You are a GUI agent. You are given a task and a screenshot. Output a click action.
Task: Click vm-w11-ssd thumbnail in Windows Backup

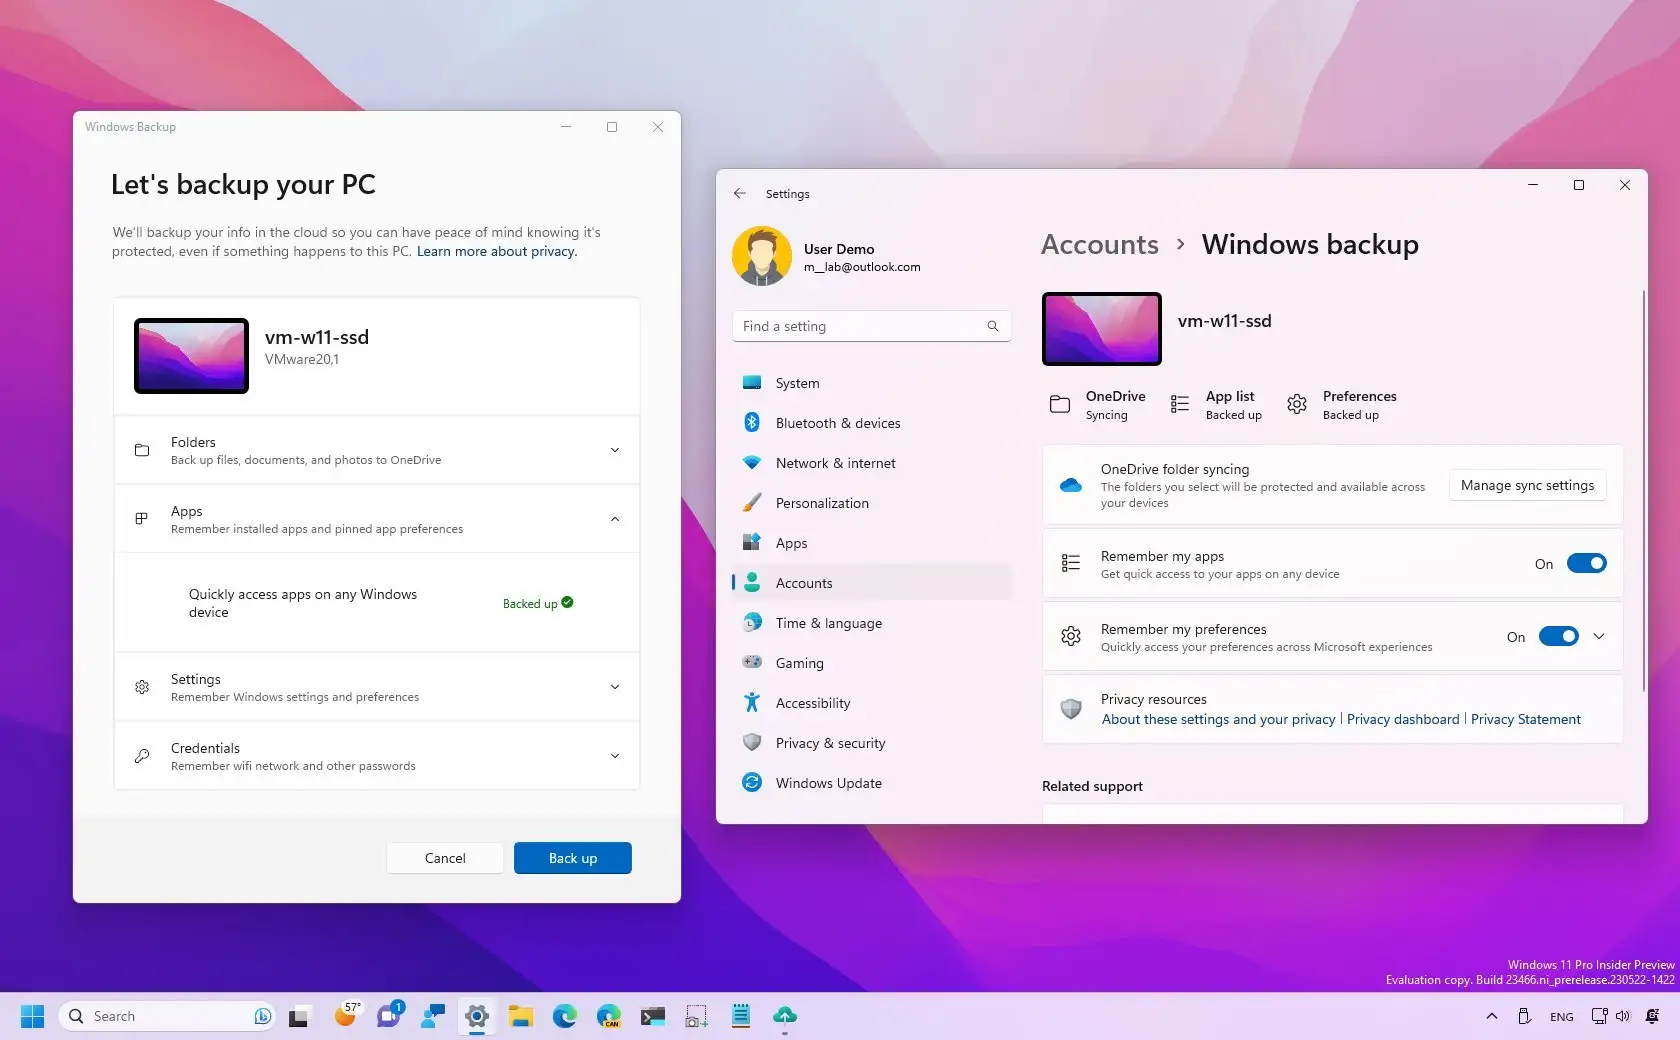pyautogui.click(x=191, y=356)
